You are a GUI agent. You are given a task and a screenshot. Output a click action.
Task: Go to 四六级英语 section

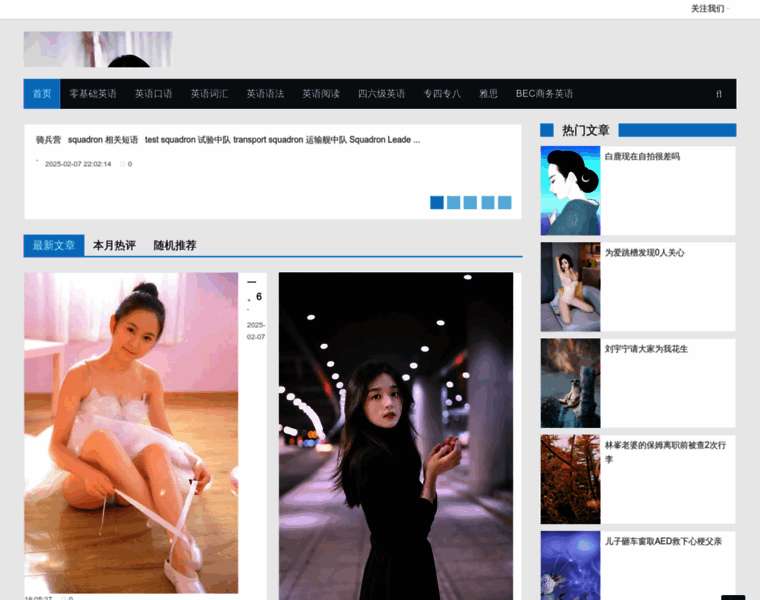coord(382,94)
